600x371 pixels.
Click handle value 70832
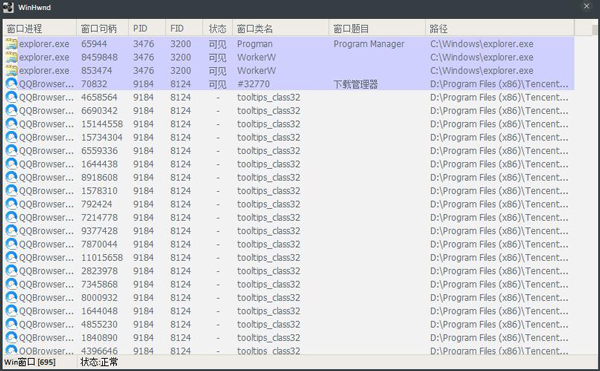click(x=94, y=84)
